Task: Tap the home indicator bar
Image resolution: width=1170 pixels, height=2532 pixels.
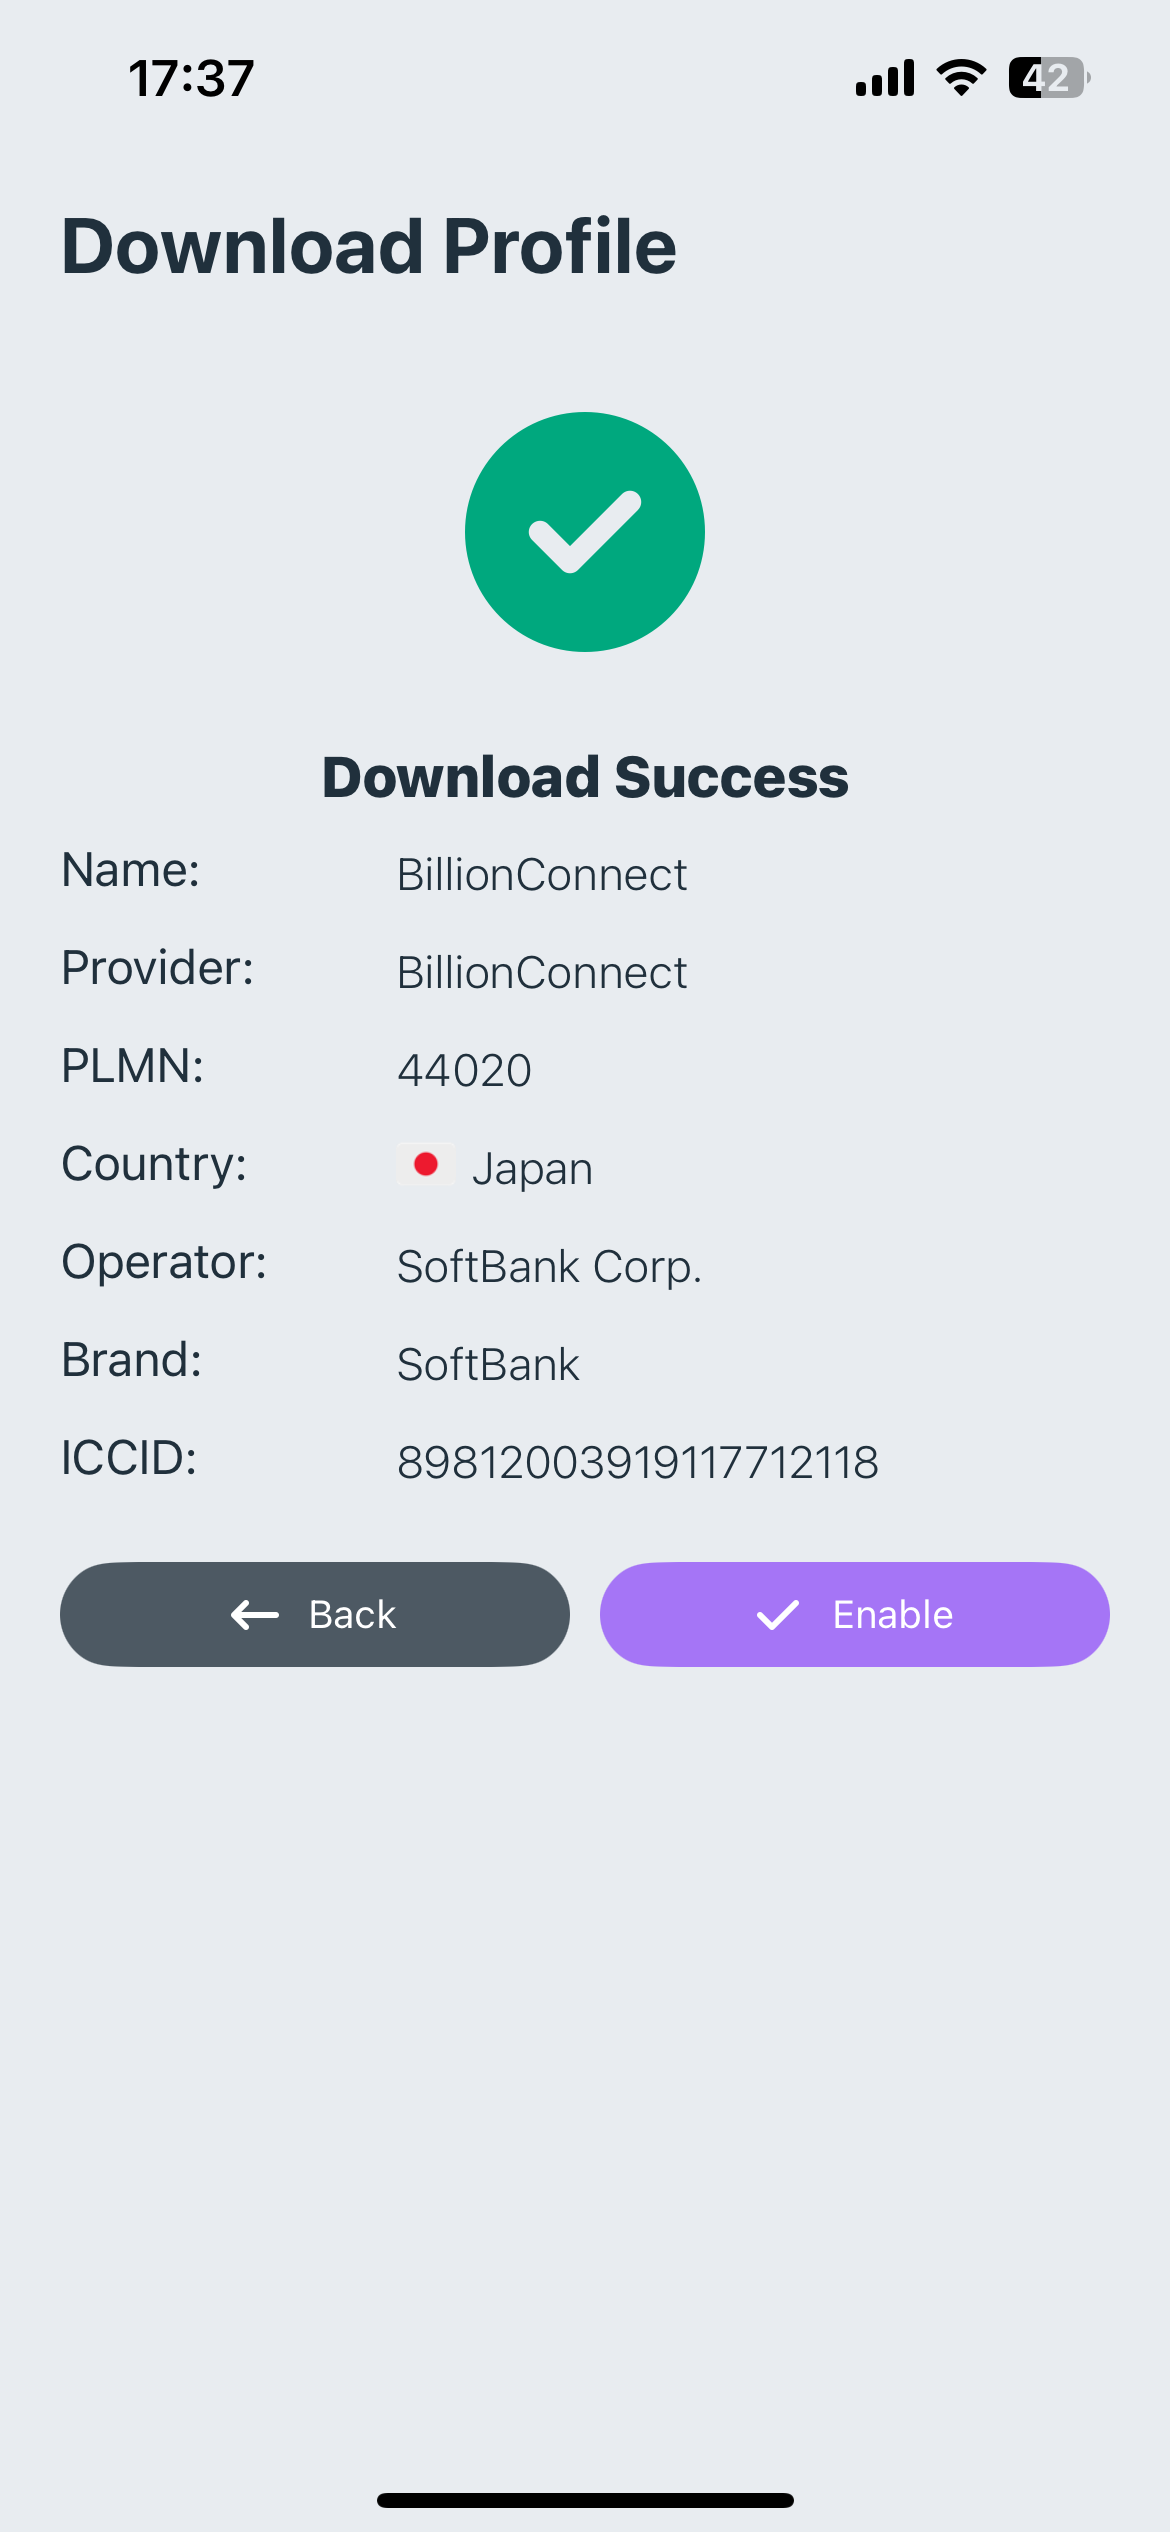Action: pos(585,2500)
